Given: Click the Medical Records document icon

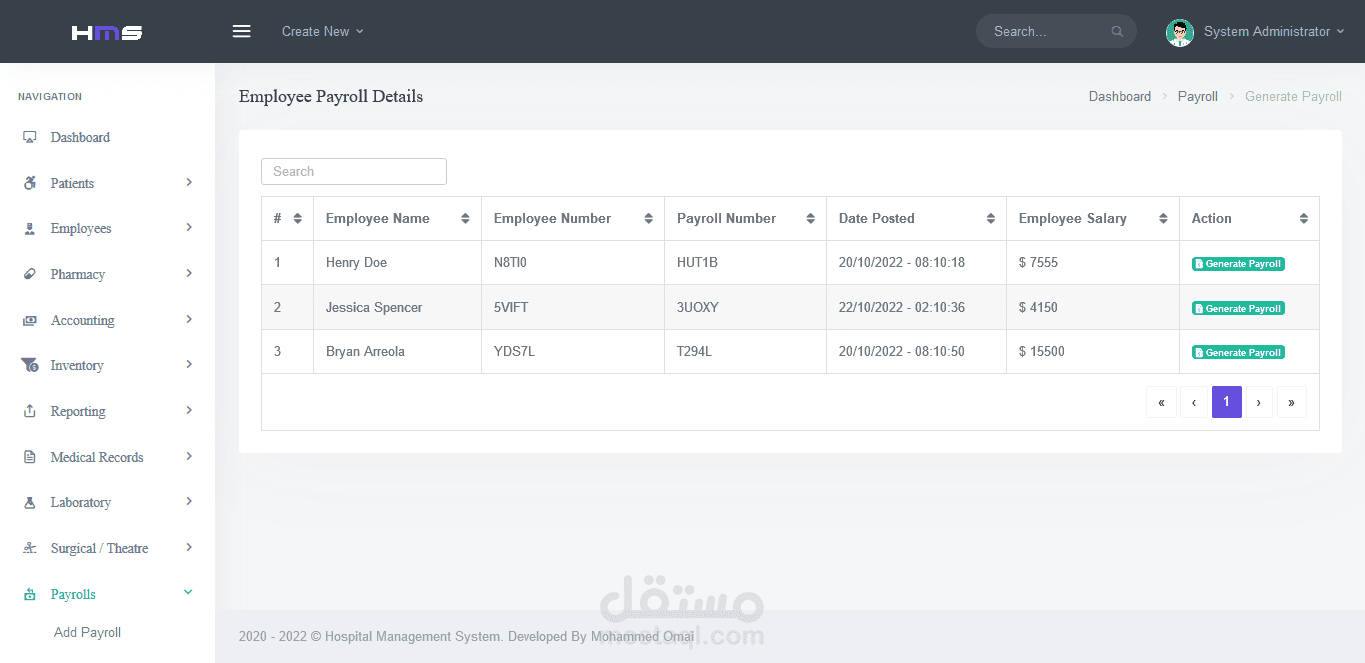Looking at the screenshot, I should [x=30, y=457].
